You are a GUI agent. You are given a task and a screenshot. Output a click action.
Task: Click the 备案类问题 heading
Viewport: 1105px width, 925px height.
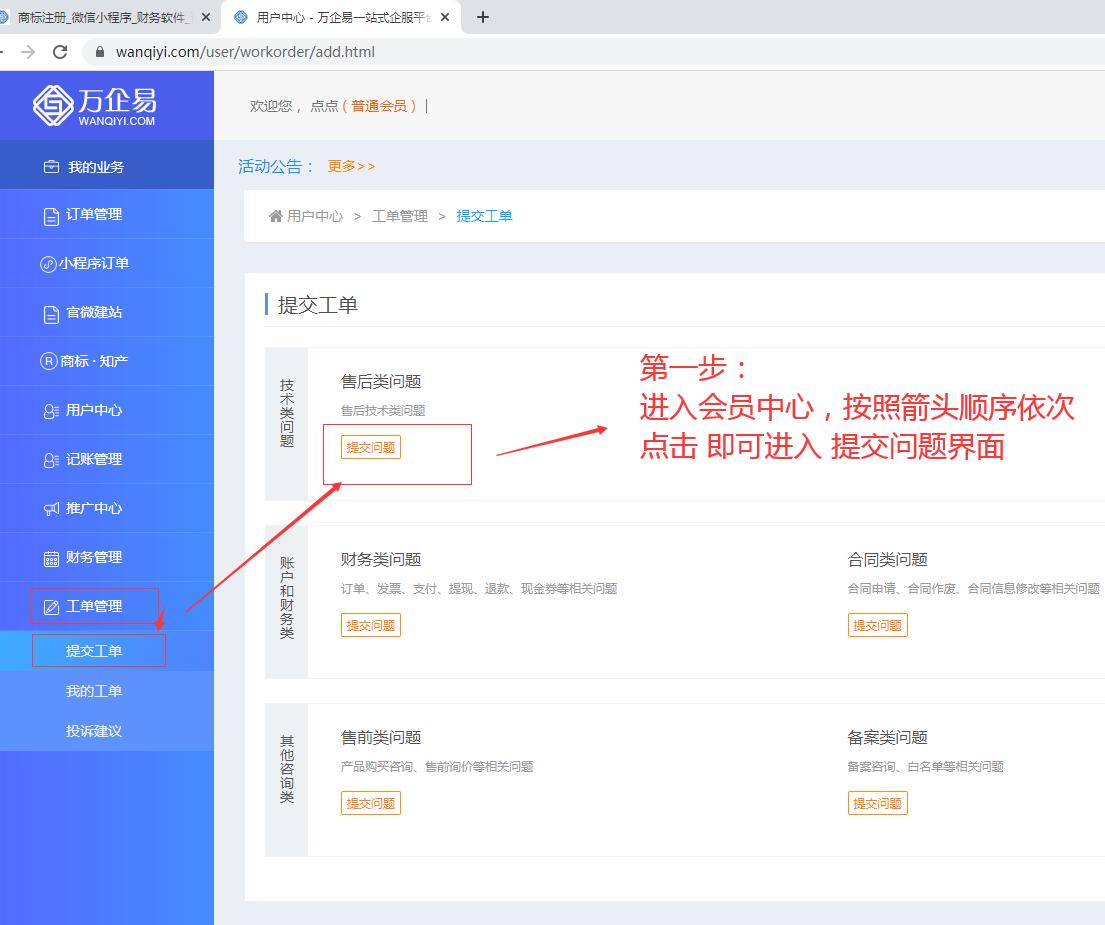[x=887, y=737]
